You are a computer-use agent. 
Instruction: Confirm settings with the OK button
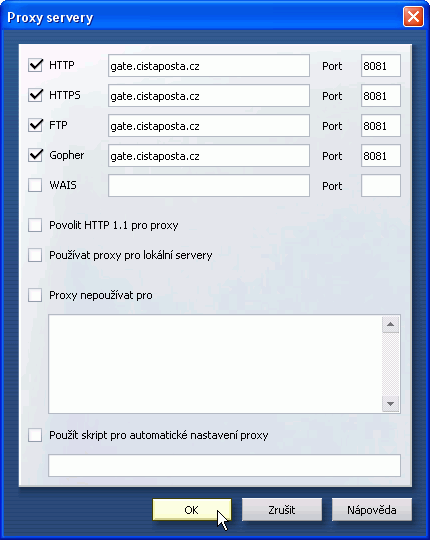pyautogui.click(x=192, y=510)
